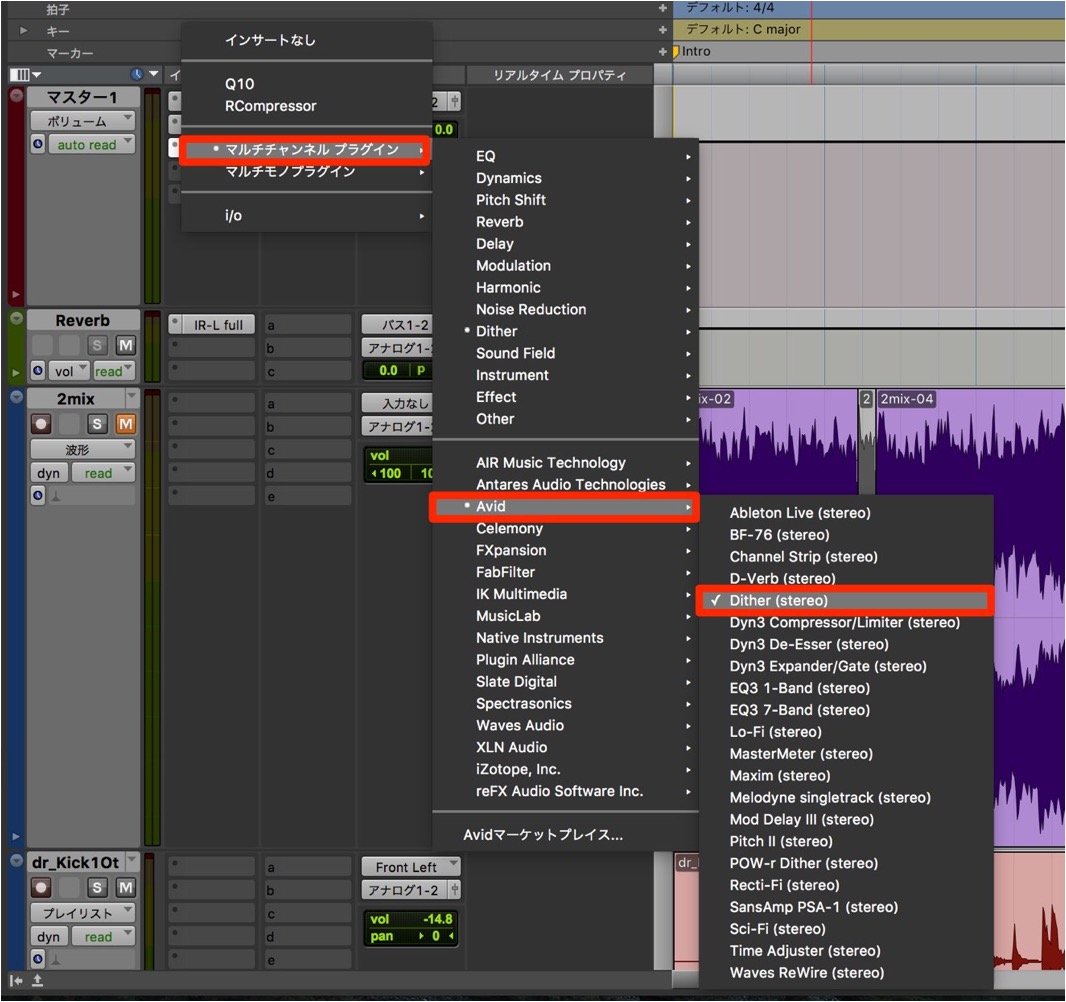Click the track color strip icon for Reverb

pyautogui.click(x=16, y=318)
